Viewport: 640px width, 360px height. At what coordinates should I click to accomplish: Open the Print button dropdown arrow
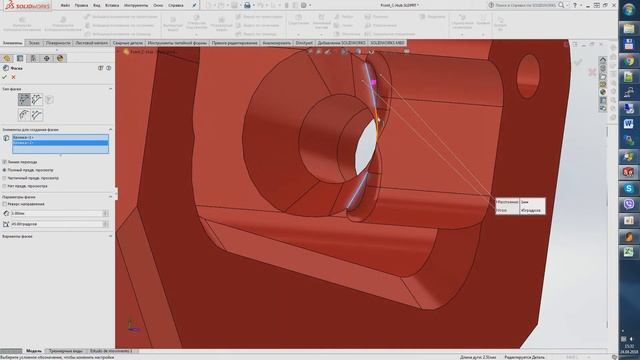coord(253,5)
